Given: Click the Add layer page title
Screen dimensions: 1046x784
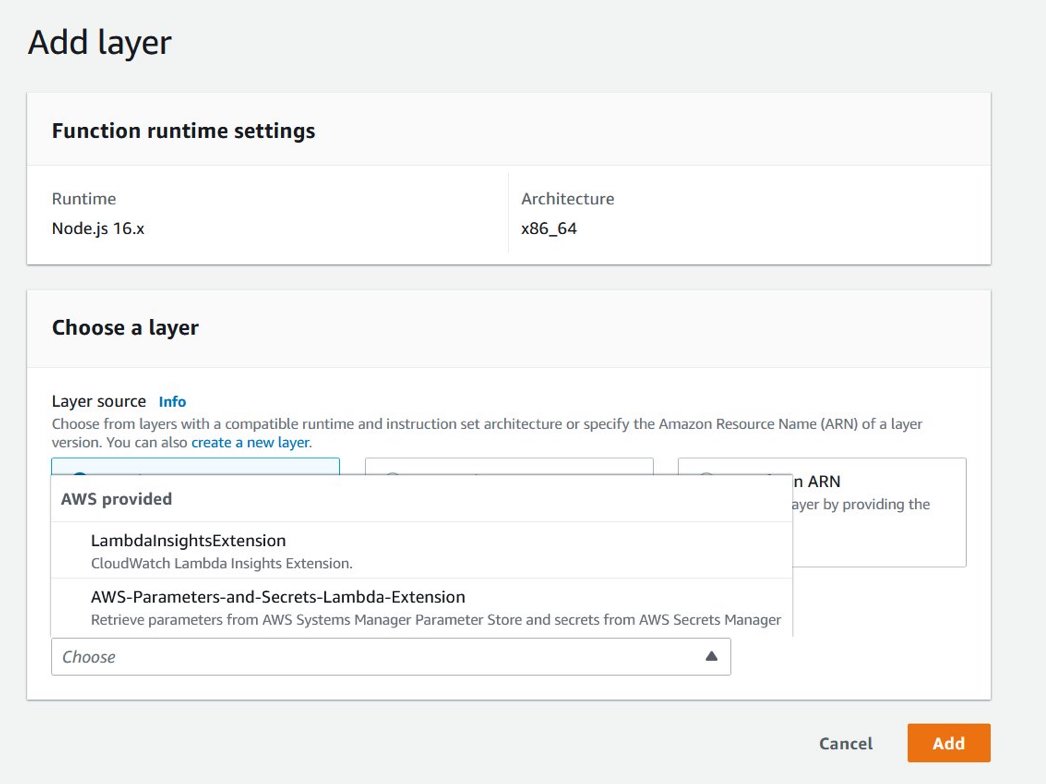Looking at the screenshot, I should pos(100,42).
